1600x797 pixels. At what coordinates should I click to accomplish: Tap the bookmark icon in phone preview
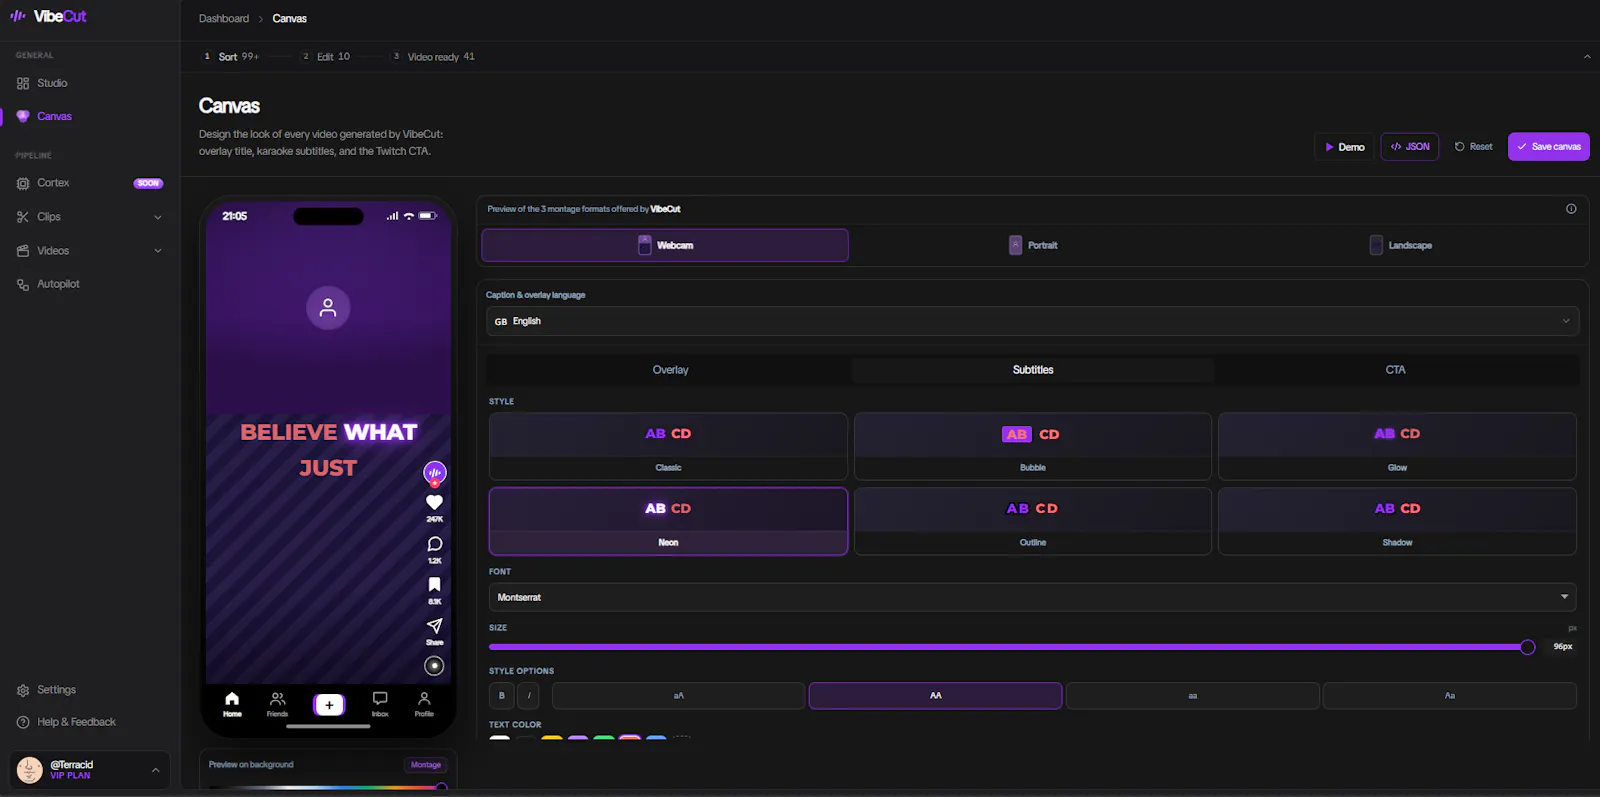[x=434, y=585]
